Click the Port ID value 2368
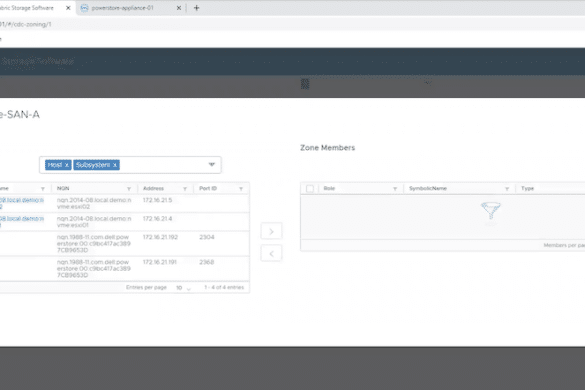This screenshot has width=585, height=390. click(x=207, y=262)
